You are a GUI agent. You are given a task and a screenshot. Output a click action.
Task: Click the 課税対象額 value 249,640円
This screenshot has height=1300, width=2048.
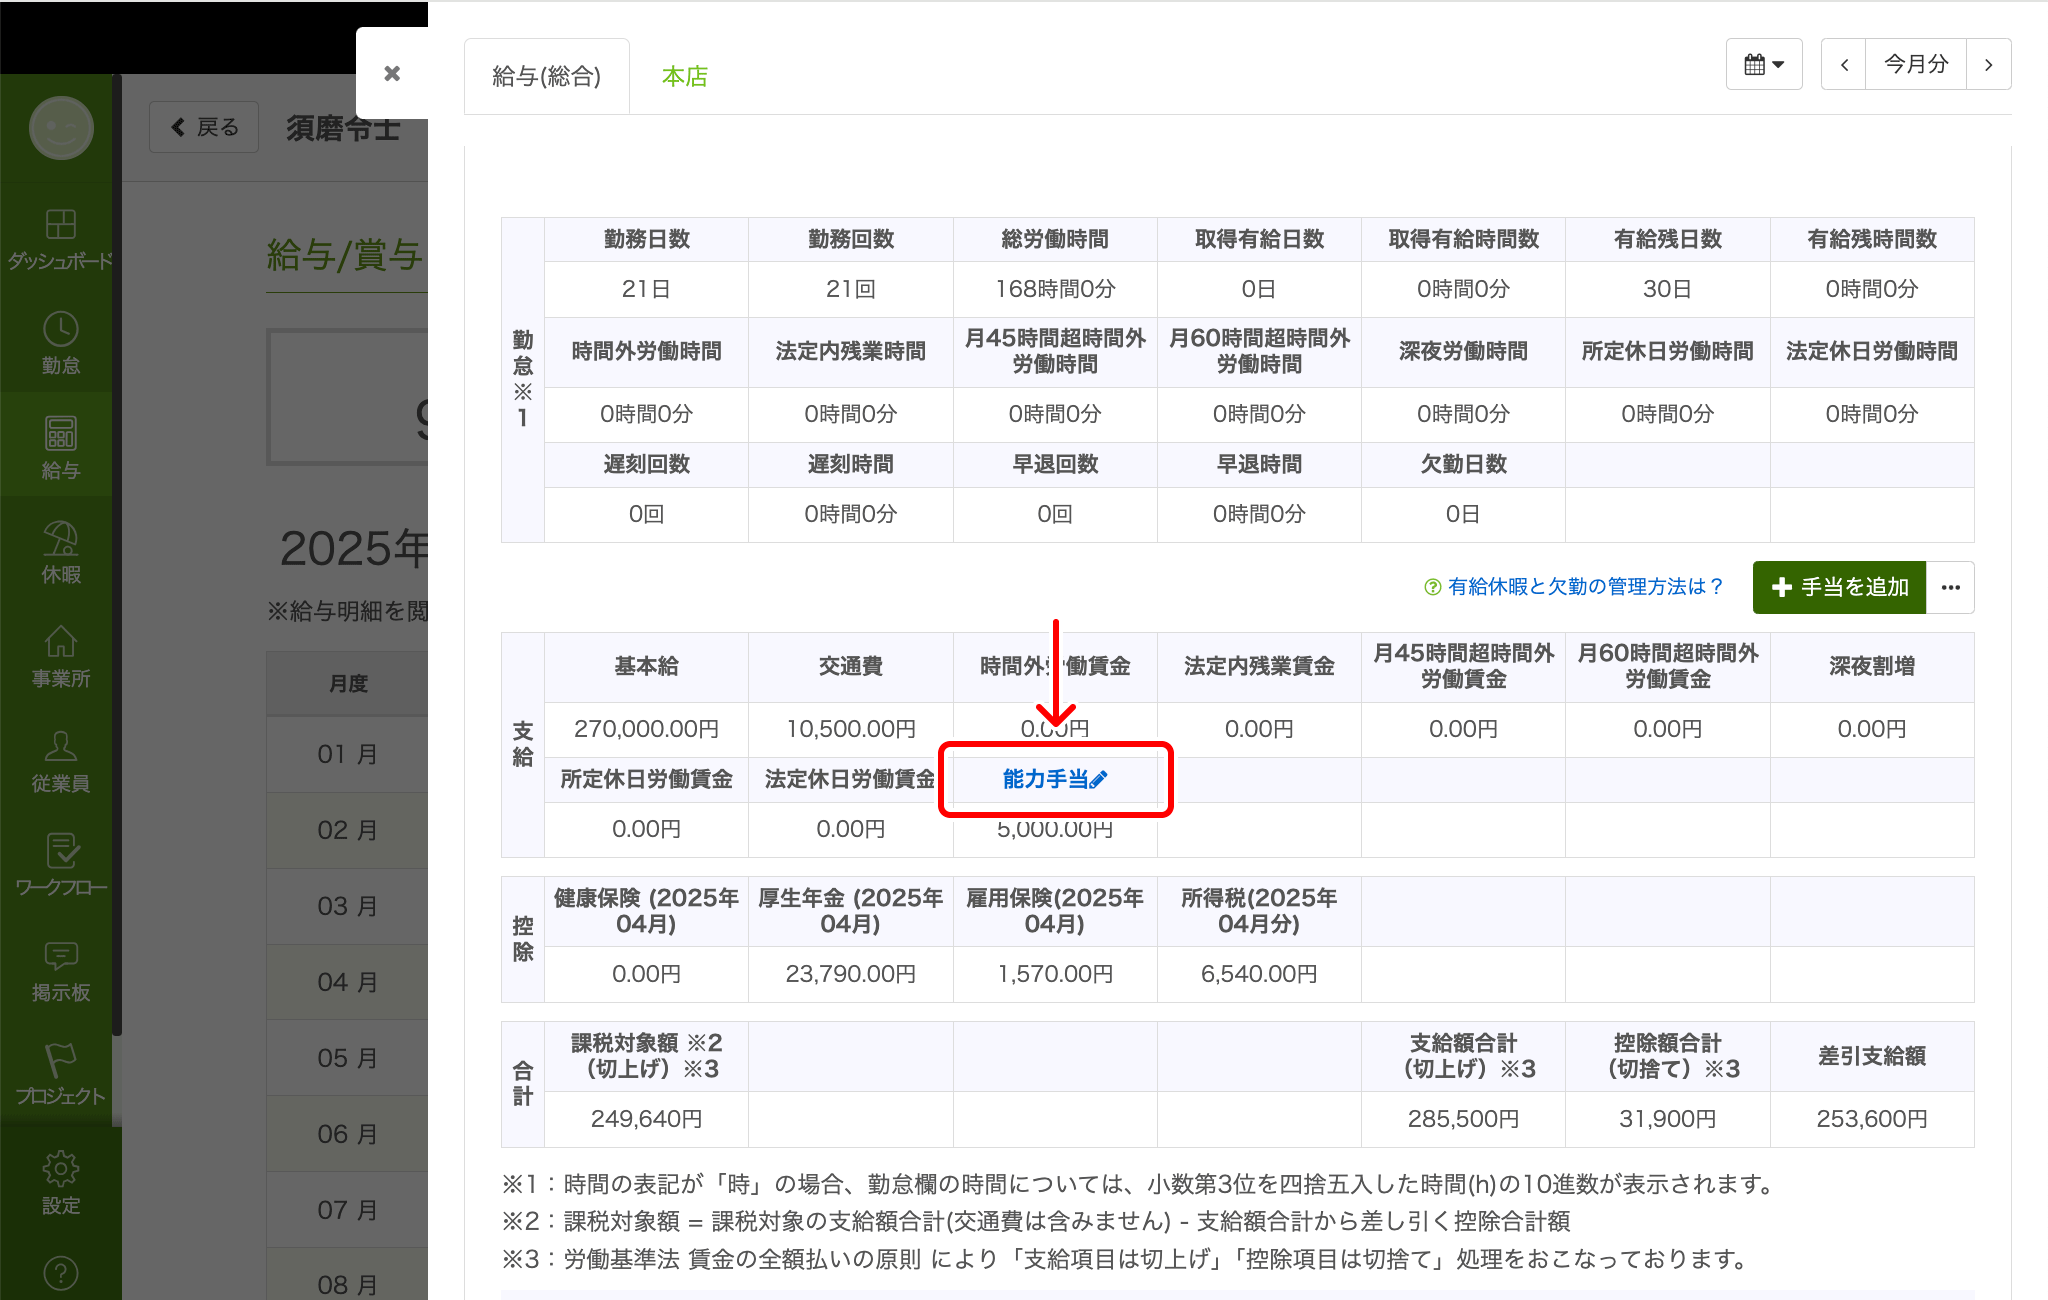point(646,1119)
